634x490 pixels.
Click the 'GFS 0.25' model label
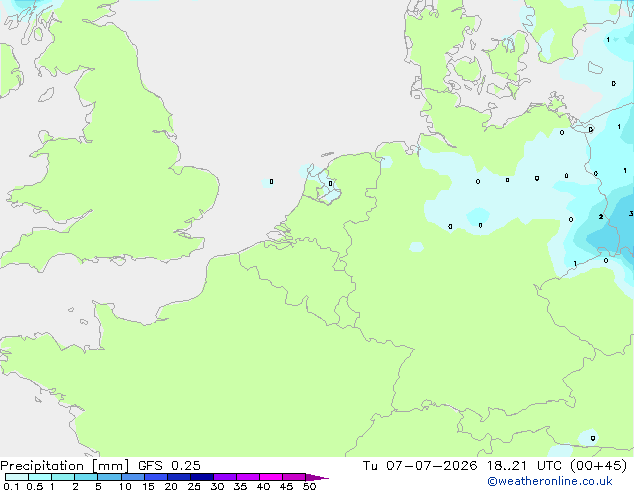[169, 466]
